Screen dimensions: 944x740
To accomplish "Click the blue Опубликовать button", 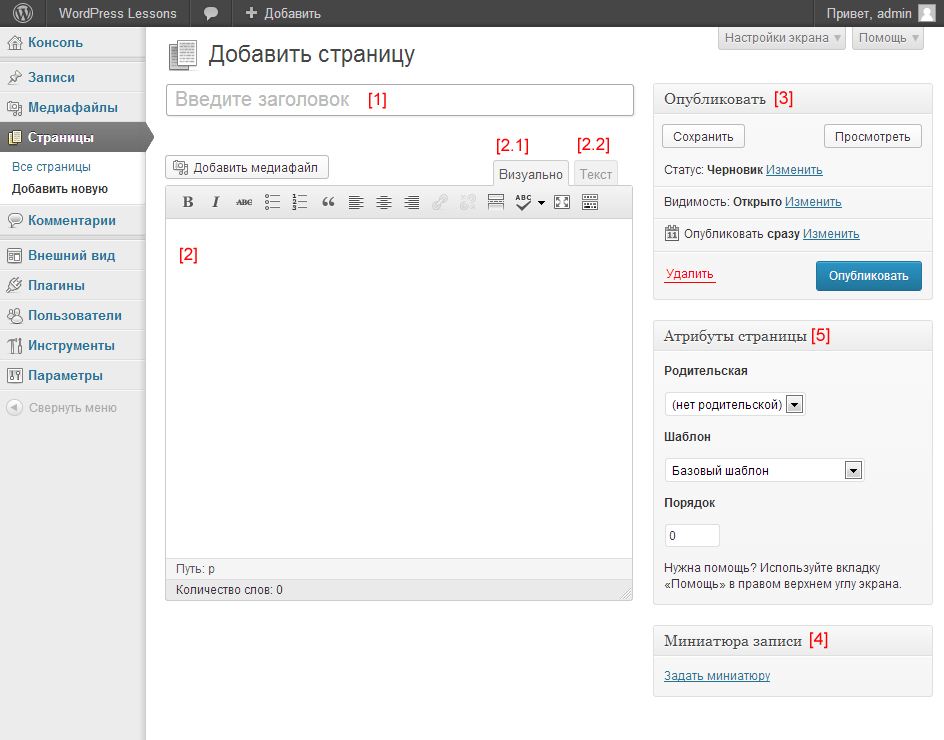I will (868, 276).
